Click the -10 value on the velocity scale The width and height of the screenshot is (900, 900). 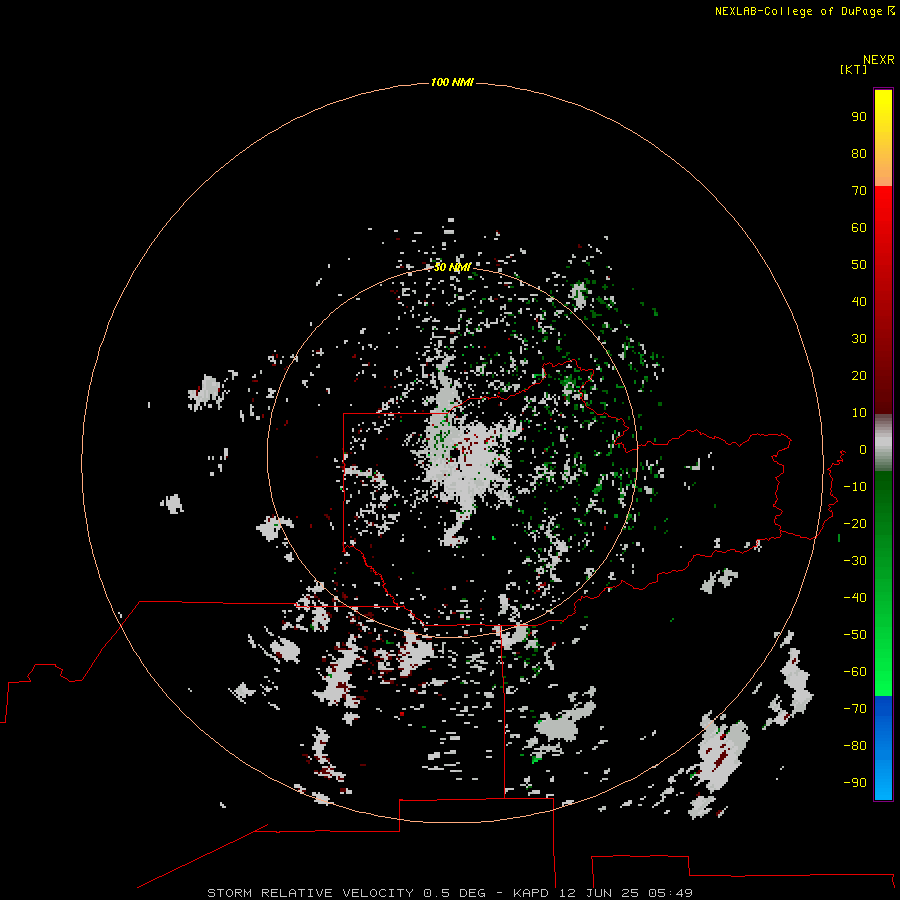tap(855, 487)
